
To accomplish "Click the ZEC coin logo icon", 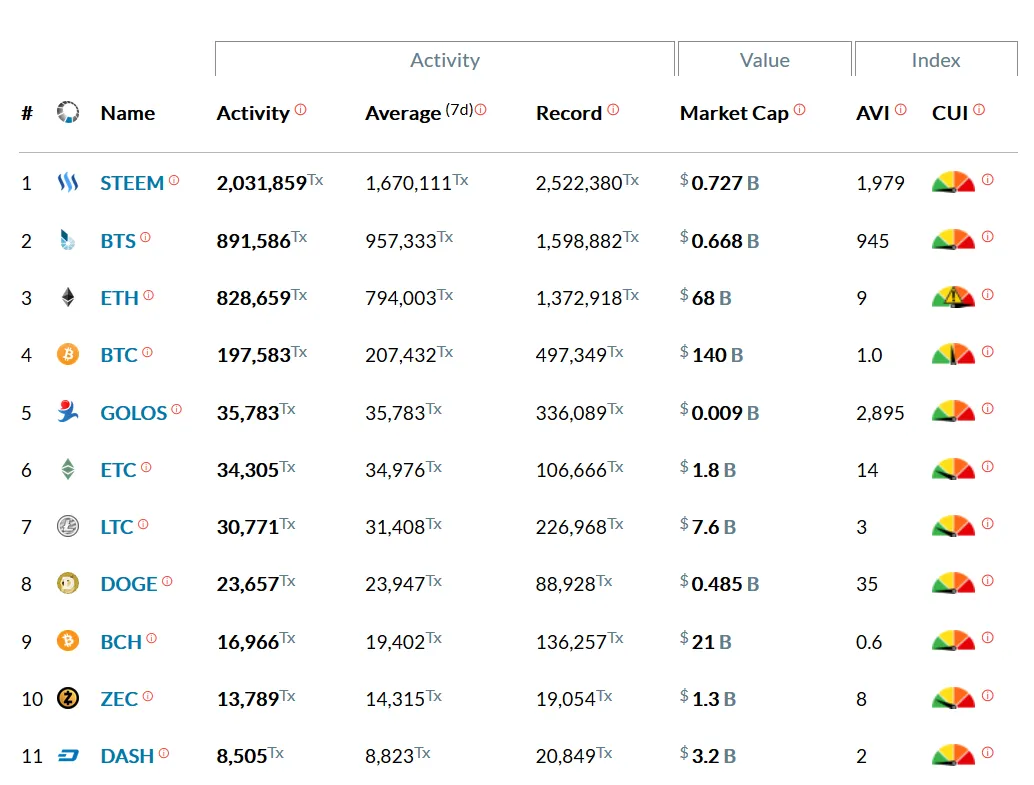I will (x=68, y=698).
